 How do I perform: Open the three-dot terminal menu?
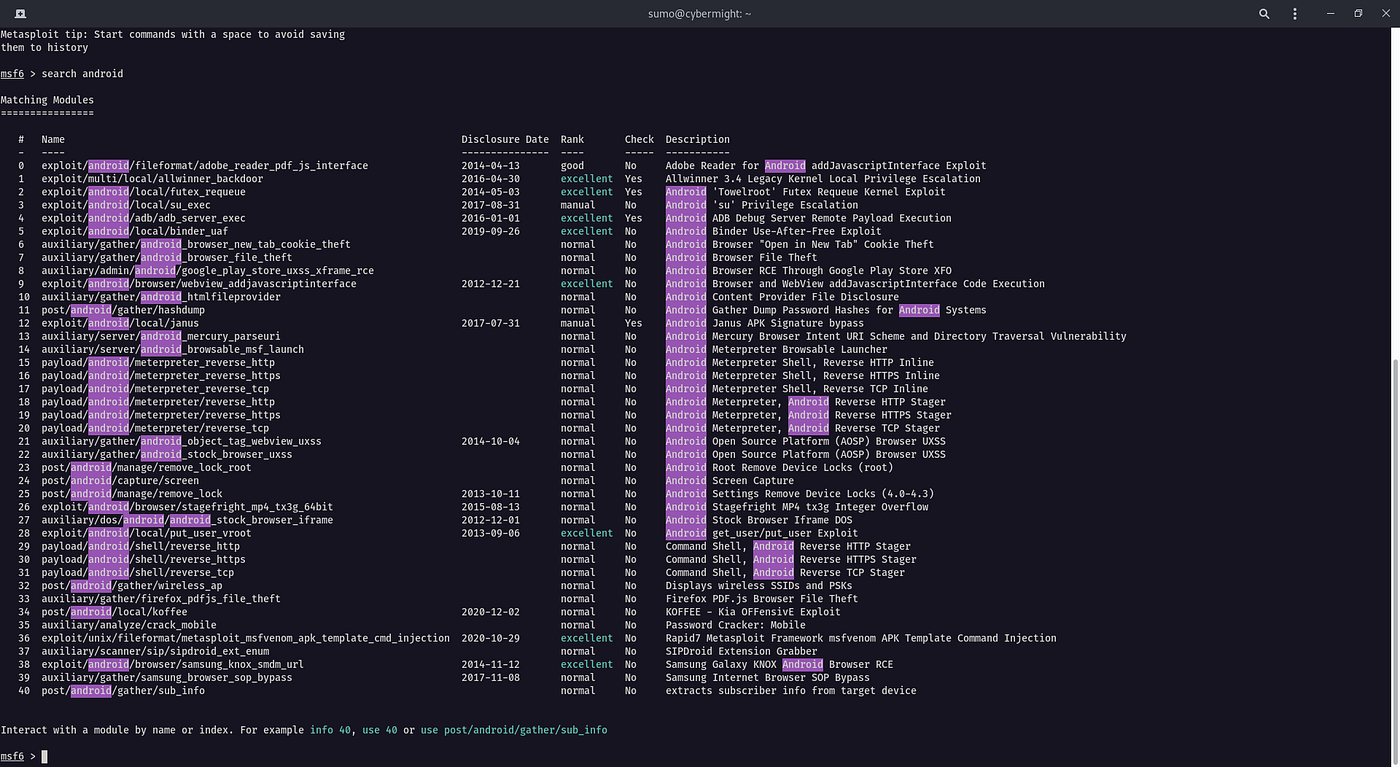[x=1295, y=14]
